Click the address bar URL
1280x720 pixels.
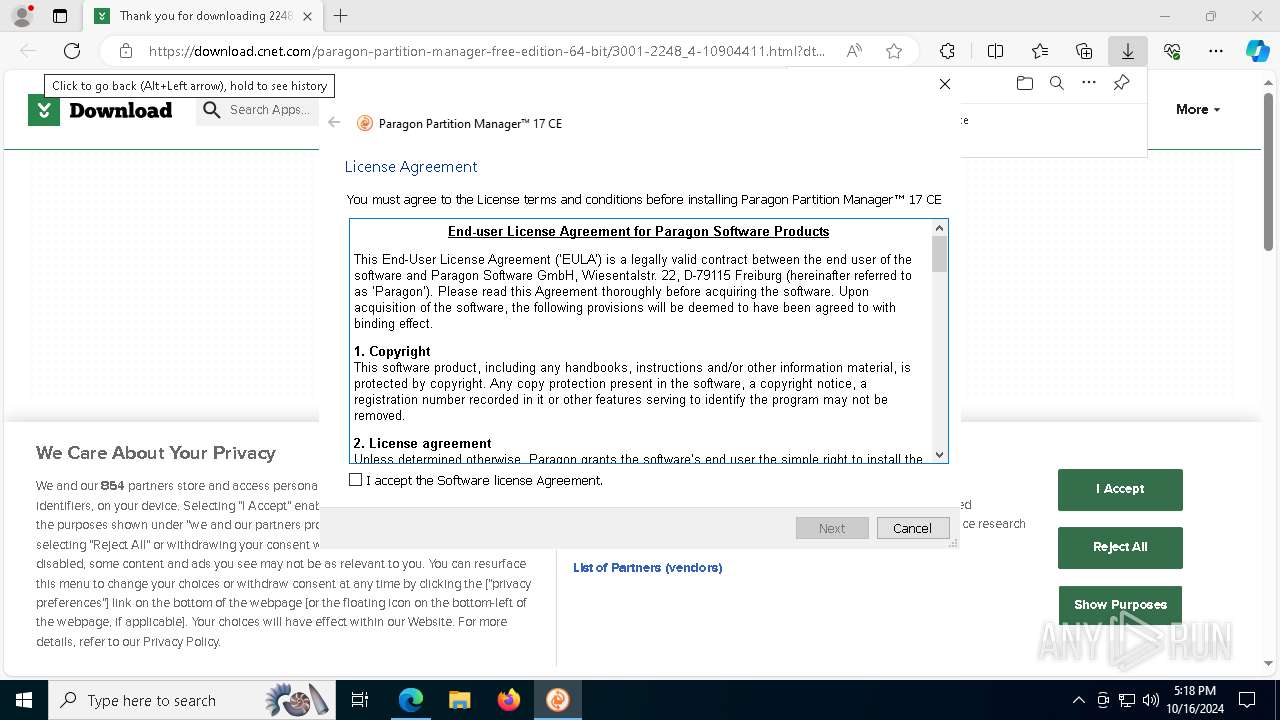click(x=487, y=51)
